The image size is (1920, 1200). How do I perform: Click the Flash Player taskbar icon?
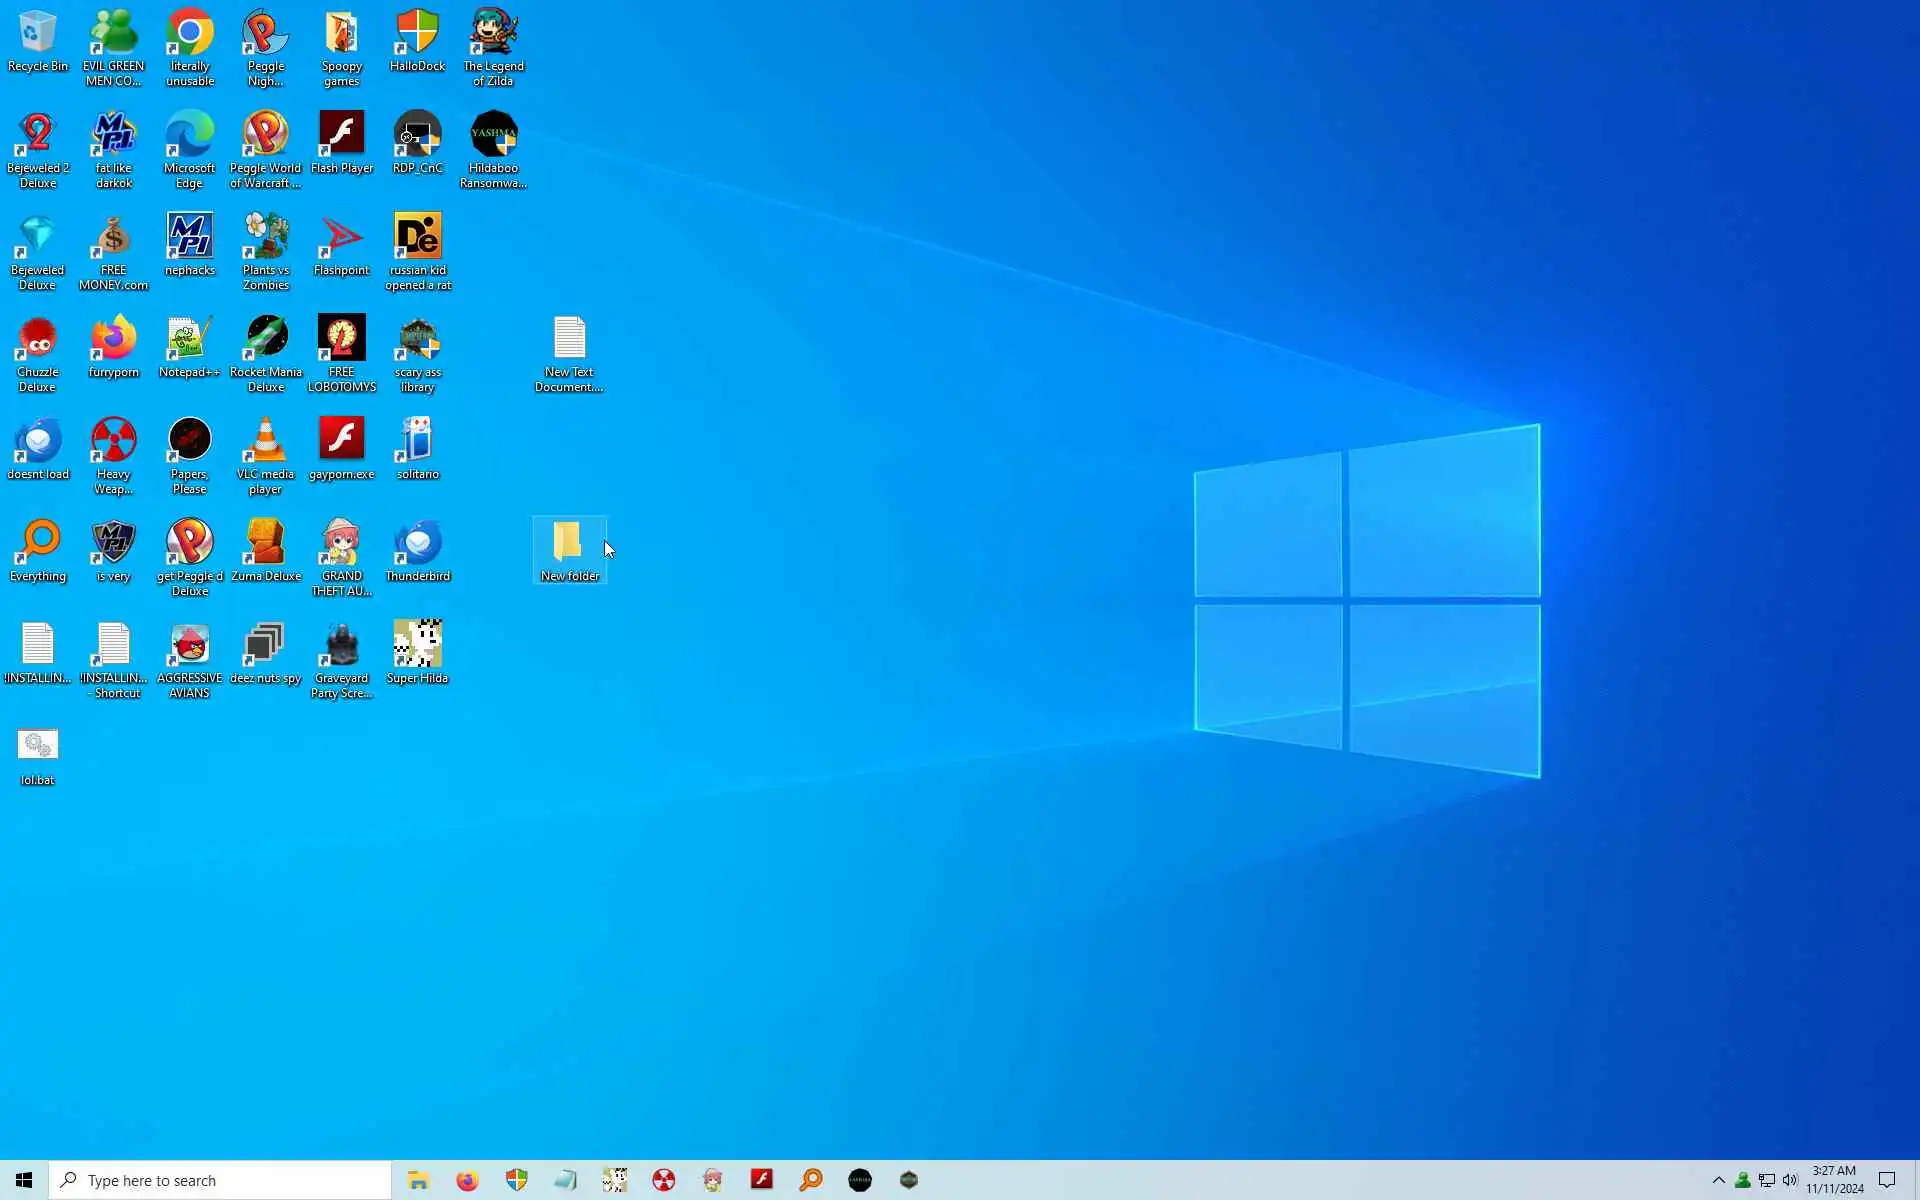tap(762, 1180)
